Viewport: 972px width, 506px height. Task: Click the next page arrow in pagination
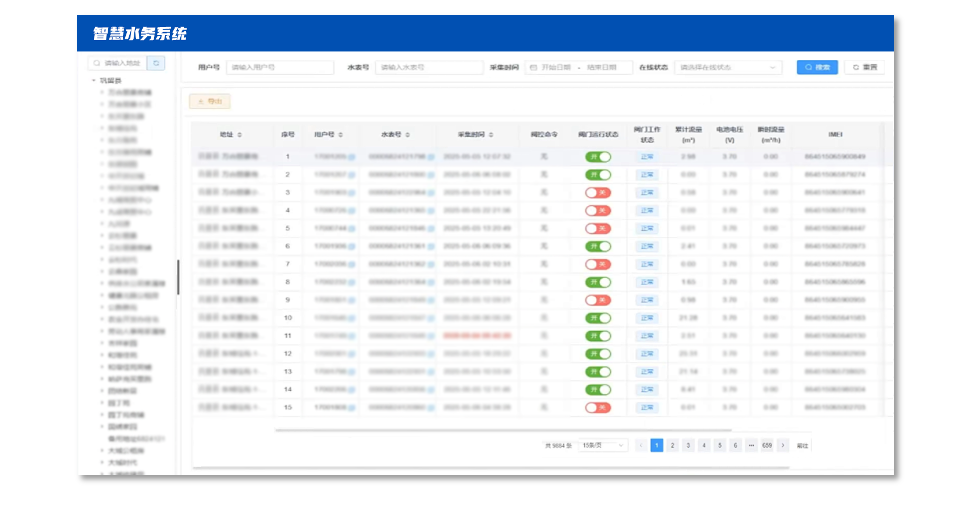pos(783,445)
